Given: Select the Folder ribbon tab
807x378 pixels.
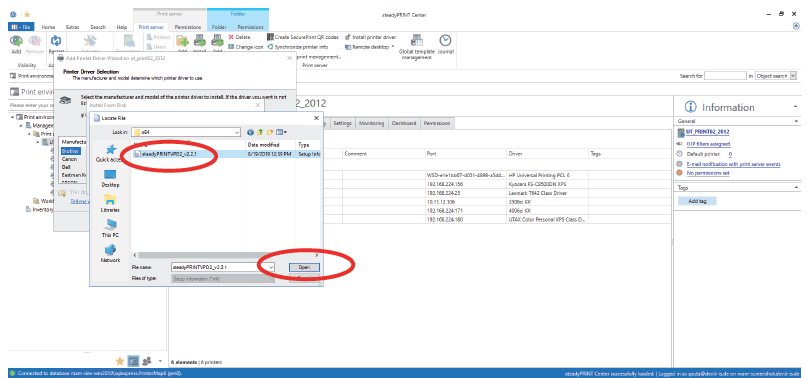Looking at the screenshot, I should (219, 27).
